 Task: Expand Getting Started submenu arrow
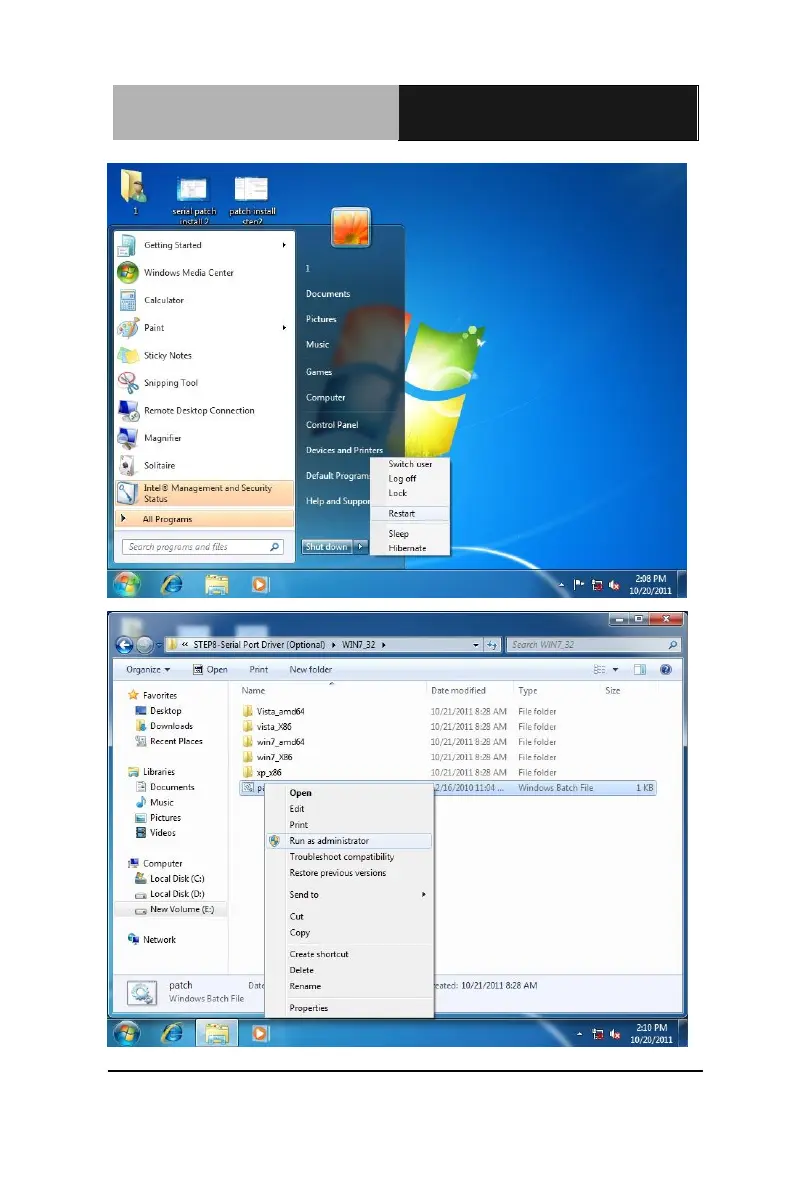(x=284, y=245)
